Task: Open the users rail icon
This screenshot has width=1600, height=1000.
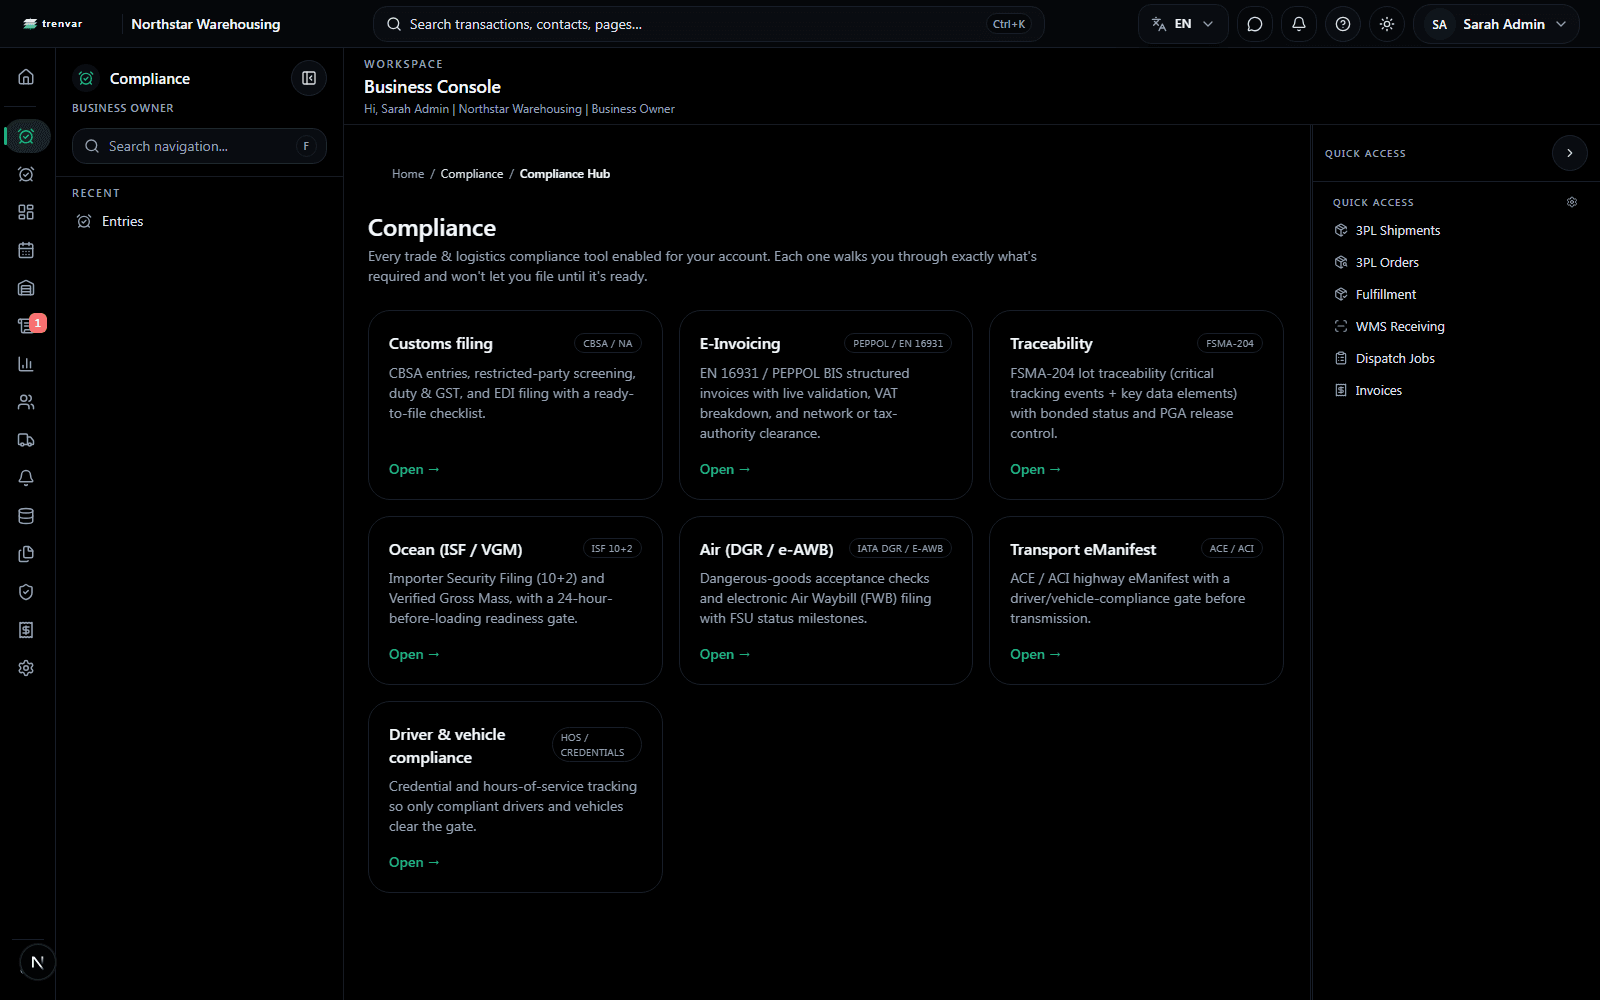Action: 26,402
